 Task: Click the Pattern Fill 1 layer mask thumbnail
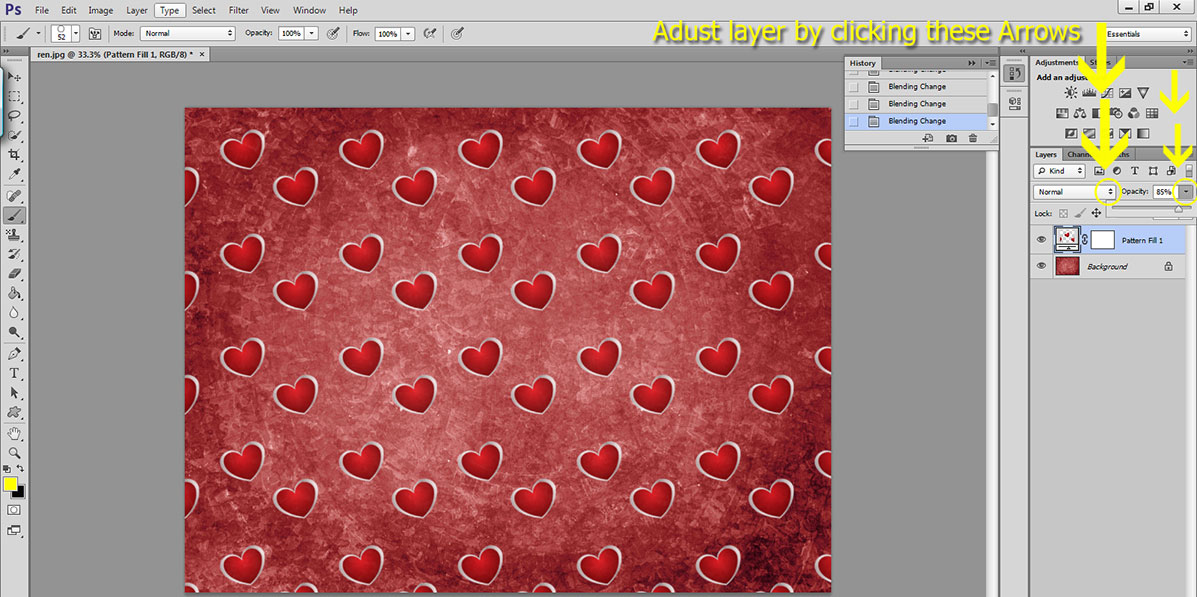tap(1102, 240)
